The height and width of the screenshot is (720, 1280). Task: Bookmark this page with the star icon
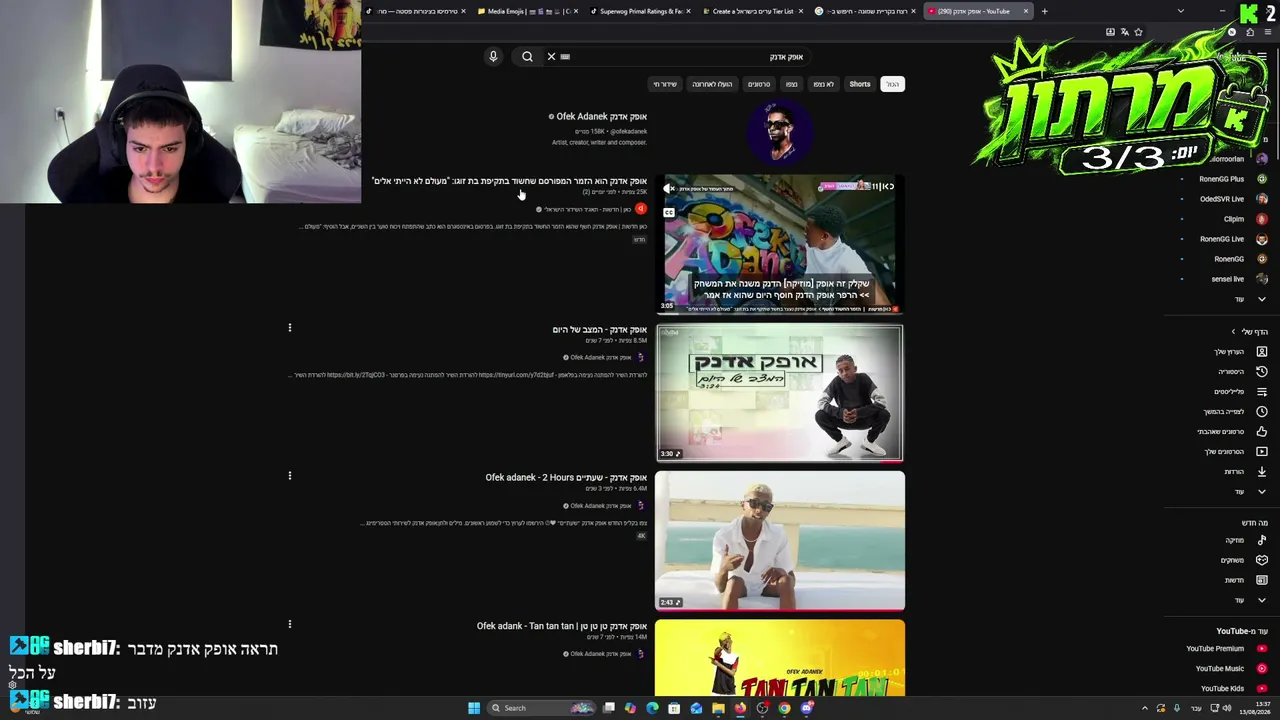(1138, 32)
